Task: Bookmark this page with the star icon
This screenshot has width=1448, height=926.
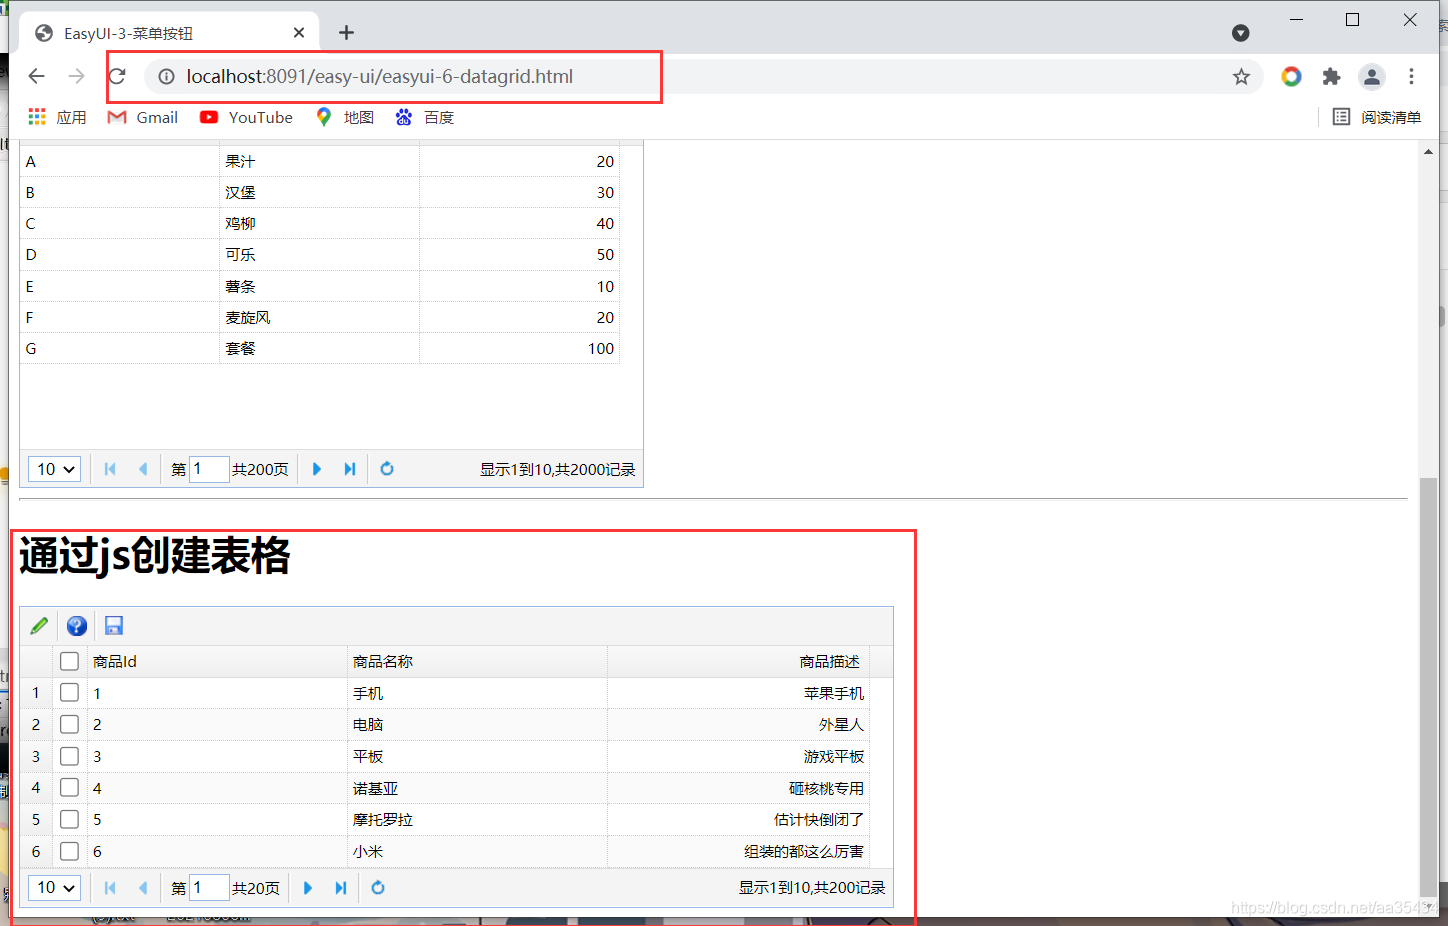Action: tap(1241, 76)
